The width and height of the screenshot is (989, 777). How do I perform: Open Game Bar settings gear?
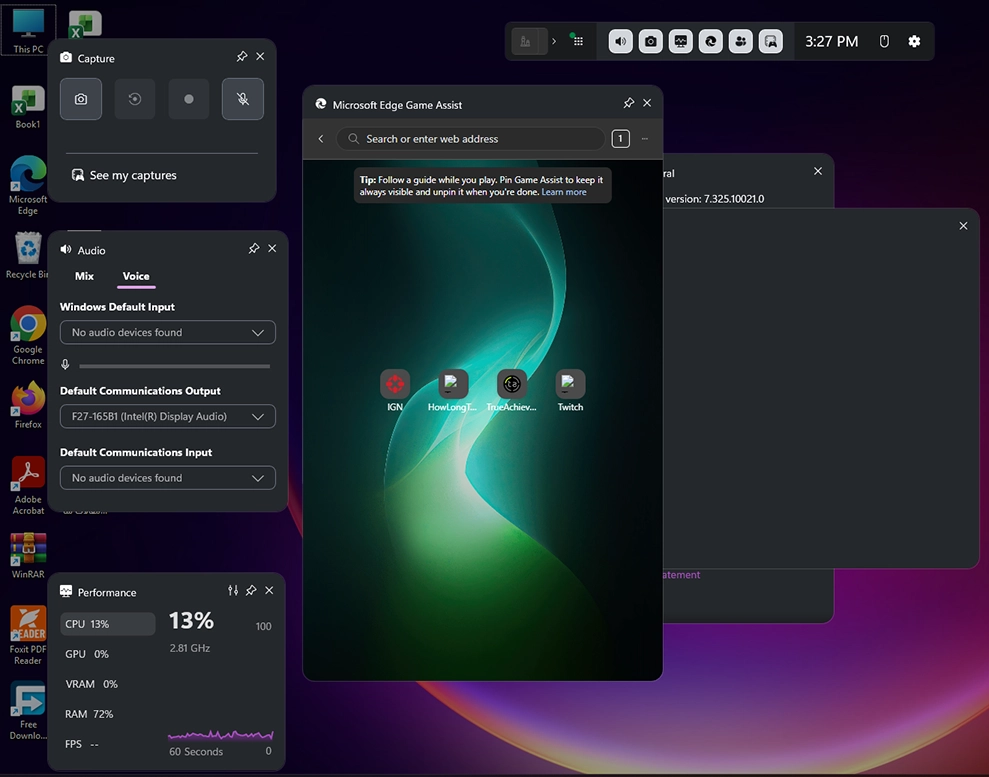pos(914,41)
